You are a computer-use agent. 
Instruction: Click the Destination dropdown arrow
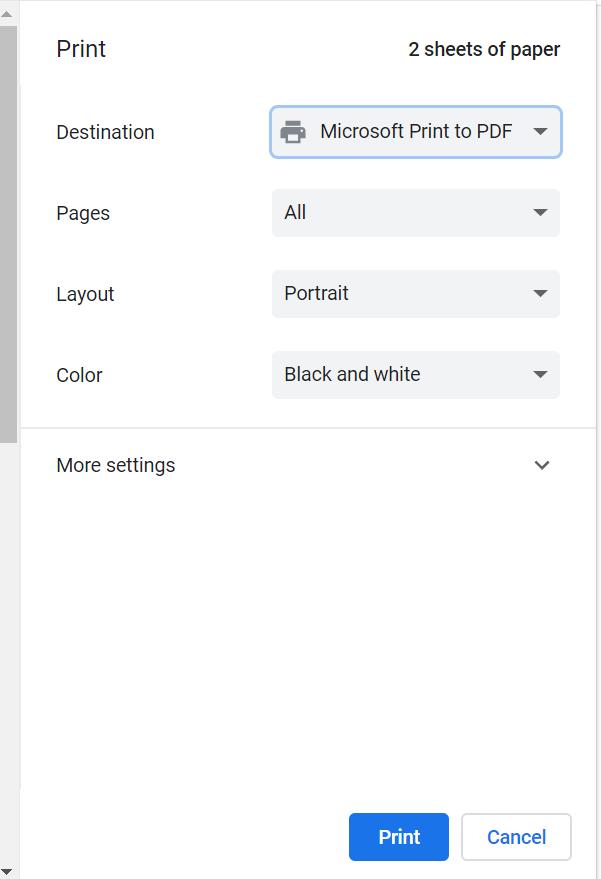540,132
